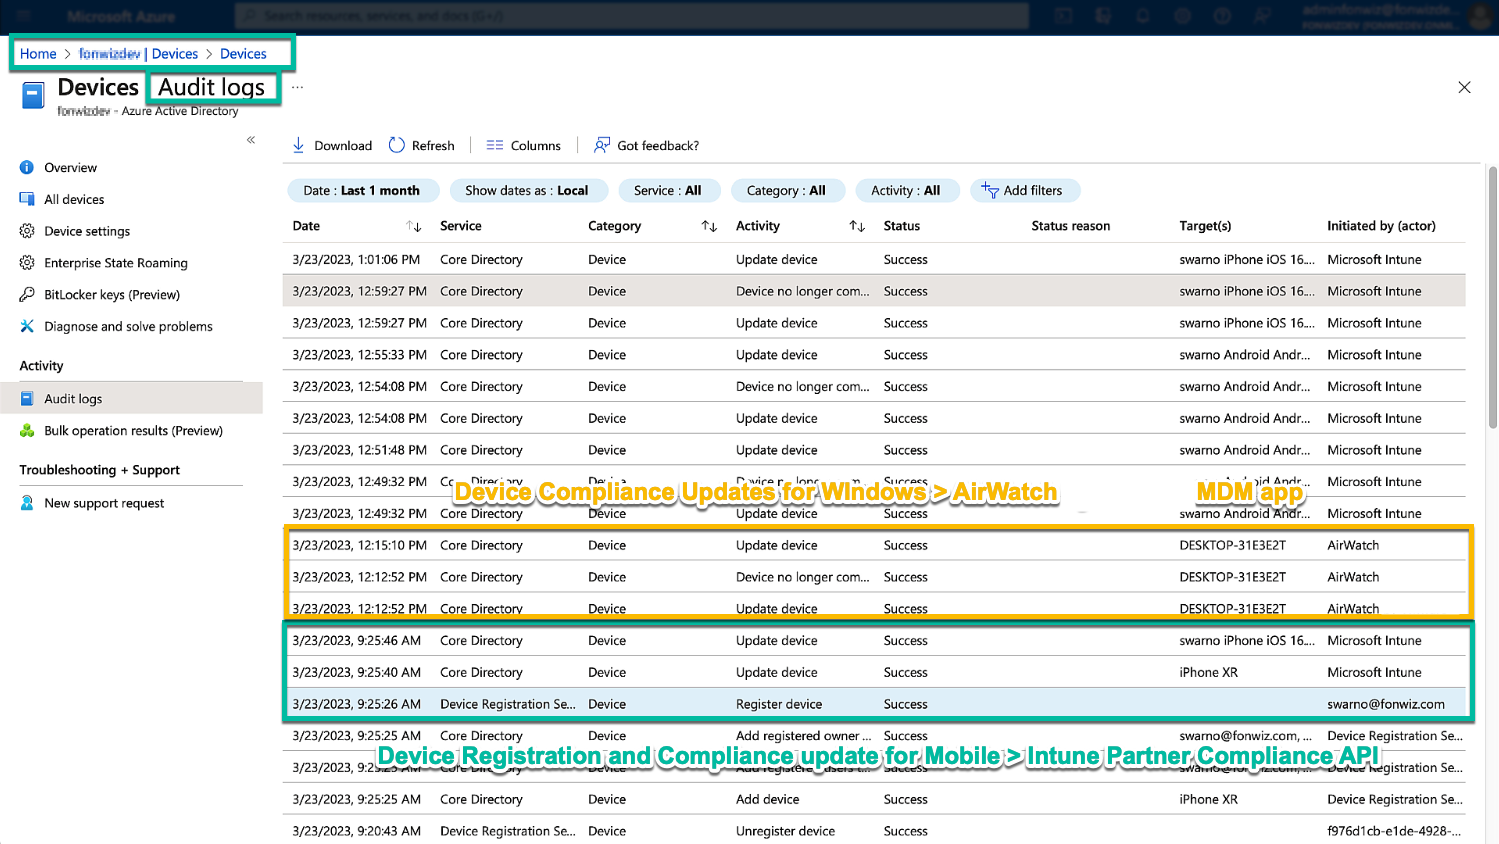
Task: Open Diagnose and solve problems
Action: [x=128, y=327]
